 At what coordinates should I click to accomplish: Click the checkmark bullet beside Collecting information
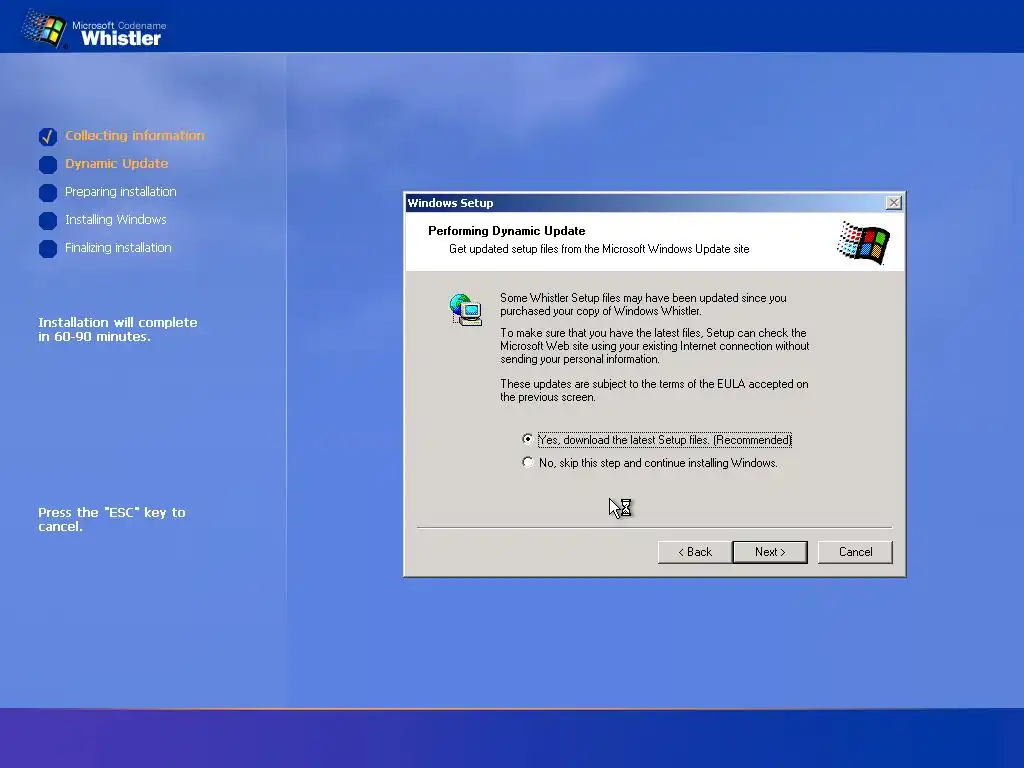pos(48,136)
